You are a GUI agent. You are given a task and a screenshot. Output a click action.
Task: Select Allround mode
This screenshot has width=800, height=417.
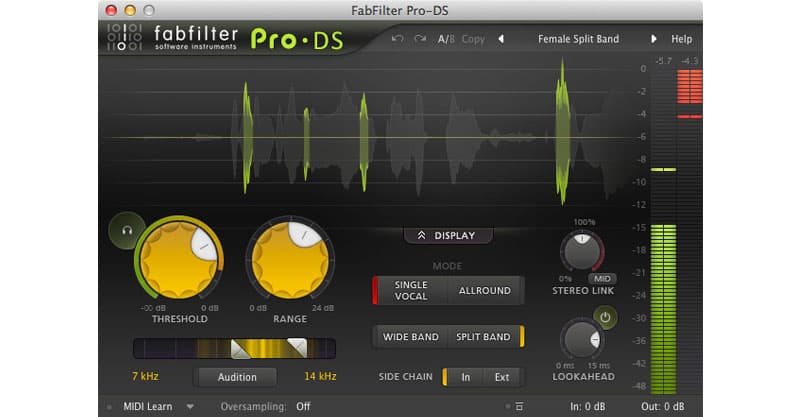point(485,290)
